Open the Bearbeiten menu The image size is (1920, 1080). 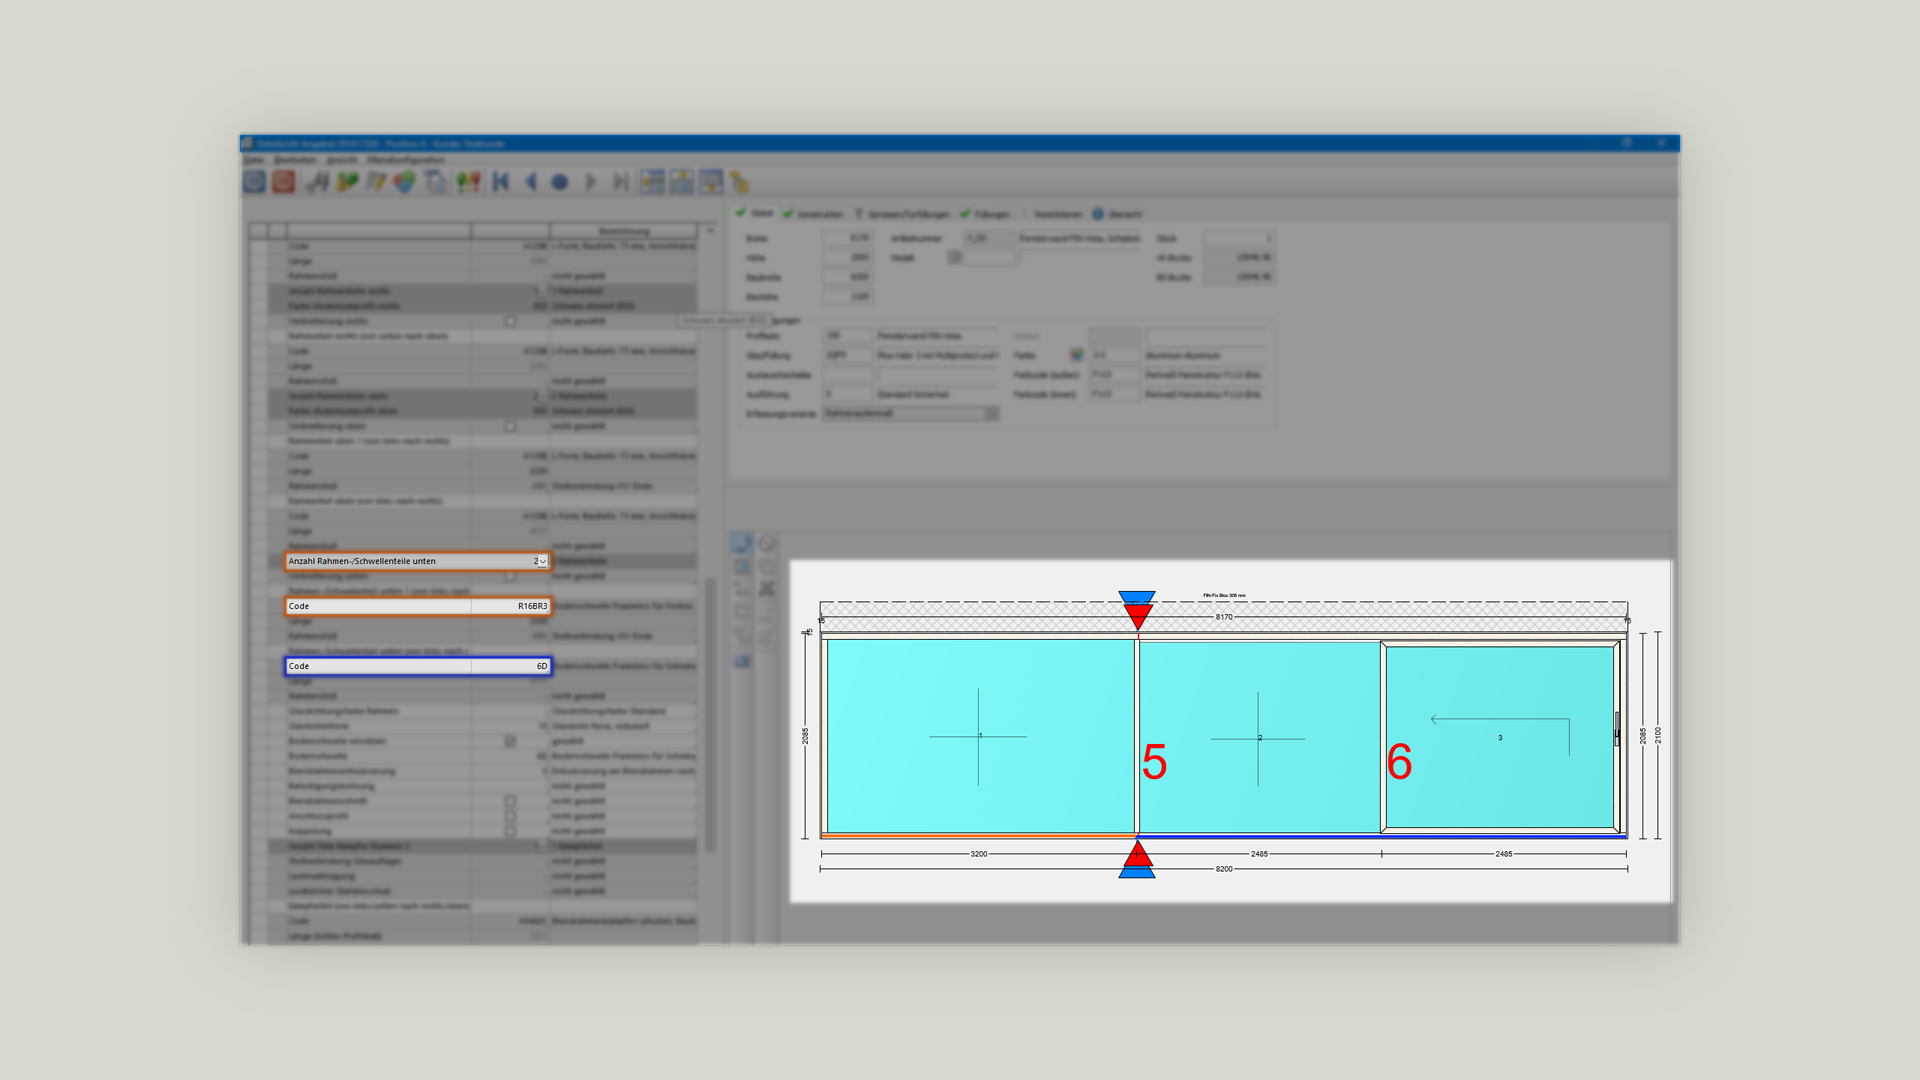[295, 159]
